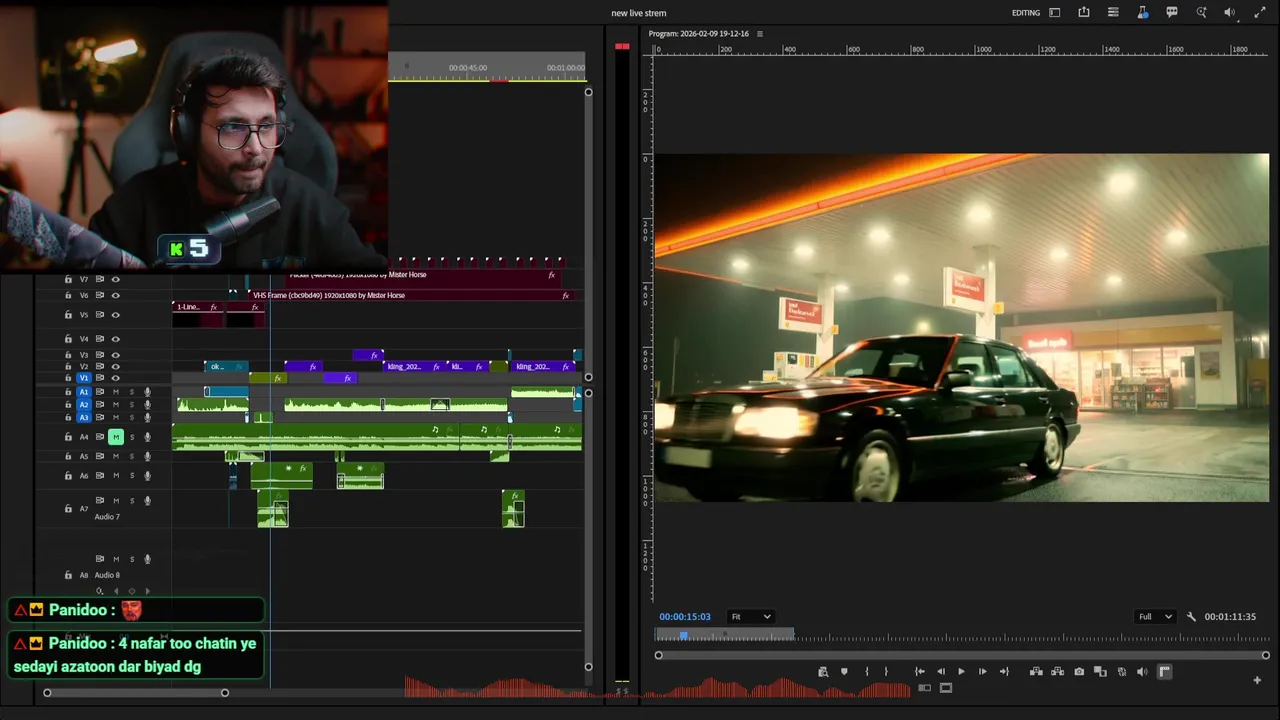This screenshot has width=1280, height=720.
Task: Click the Quick Export share icon
Action: click(x=1084, y=13)
